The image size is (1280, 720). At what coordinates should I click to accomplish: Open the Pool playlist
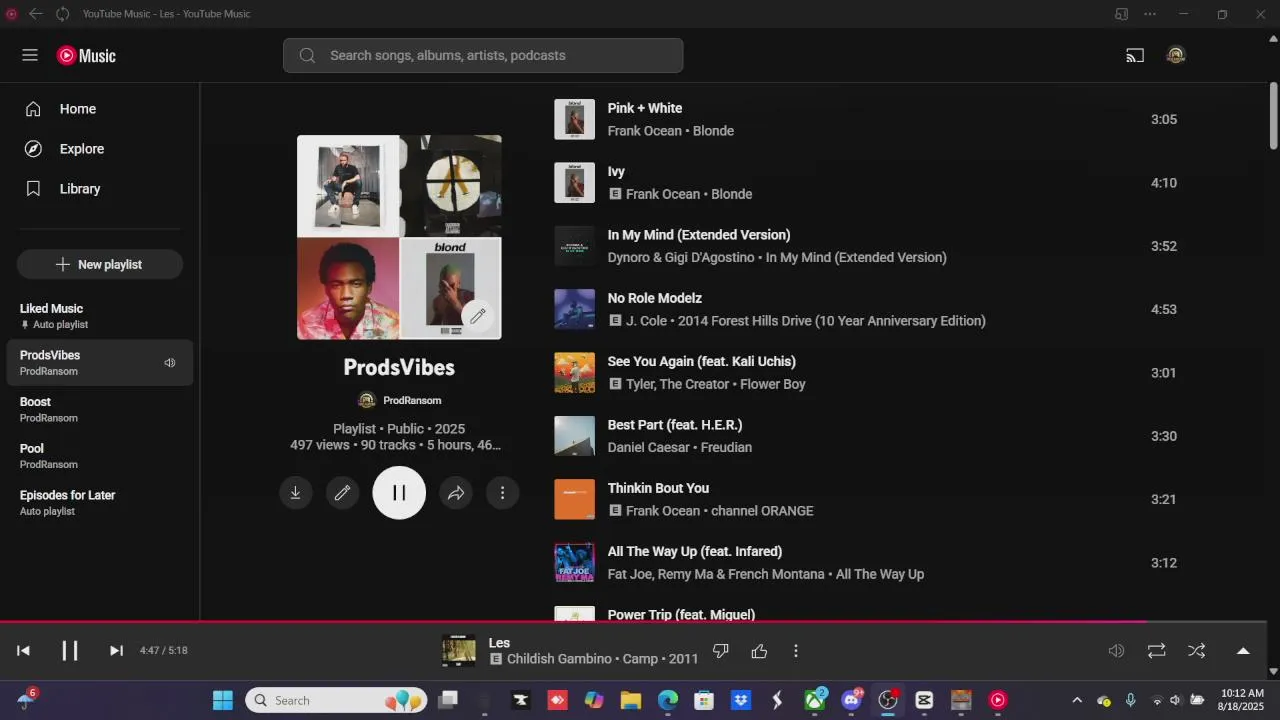100,456
